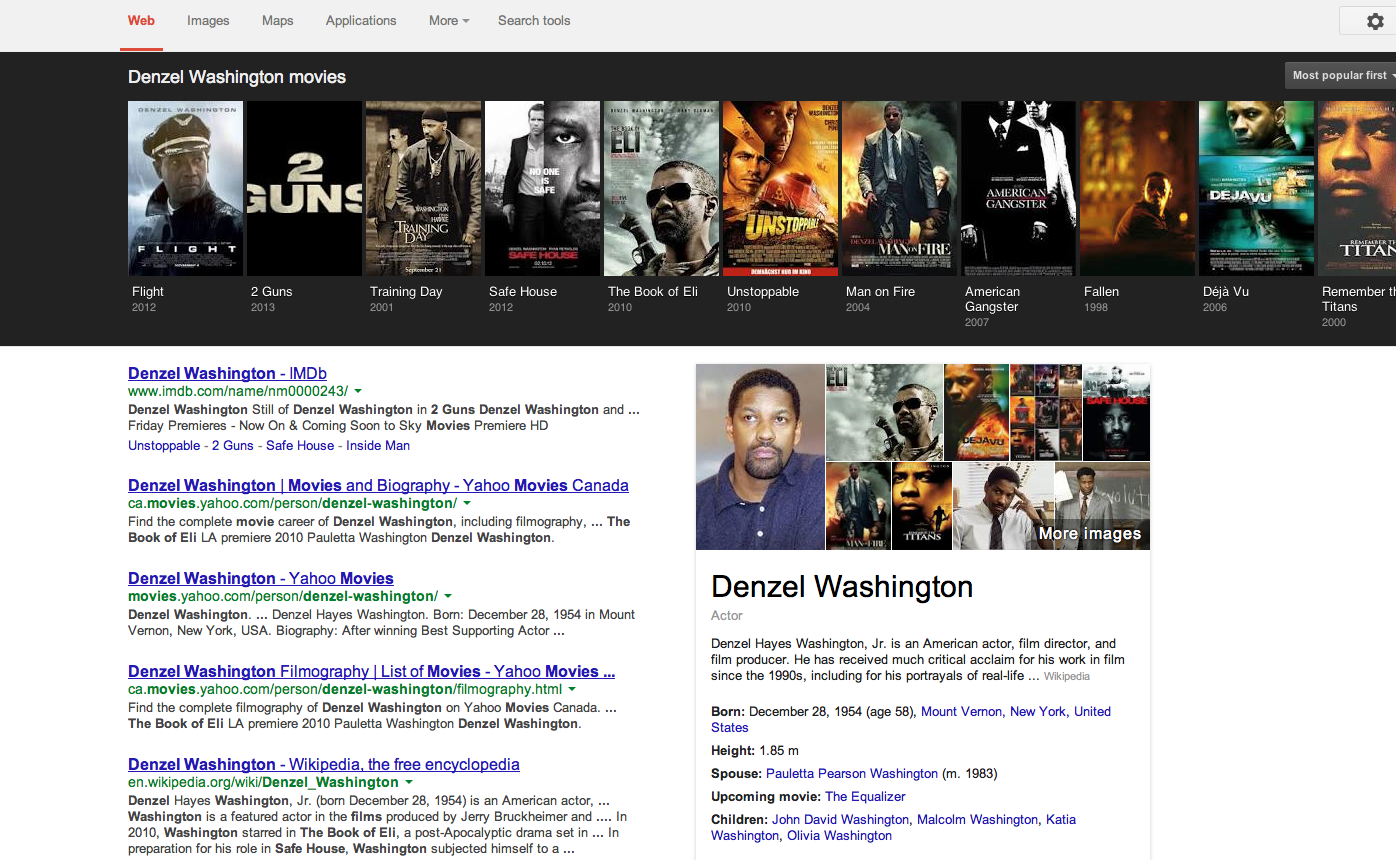This screenshot has height=860, width=1396.
Task: Expand arrow beside filmography.html URL
Action: [x=572, y=689]
